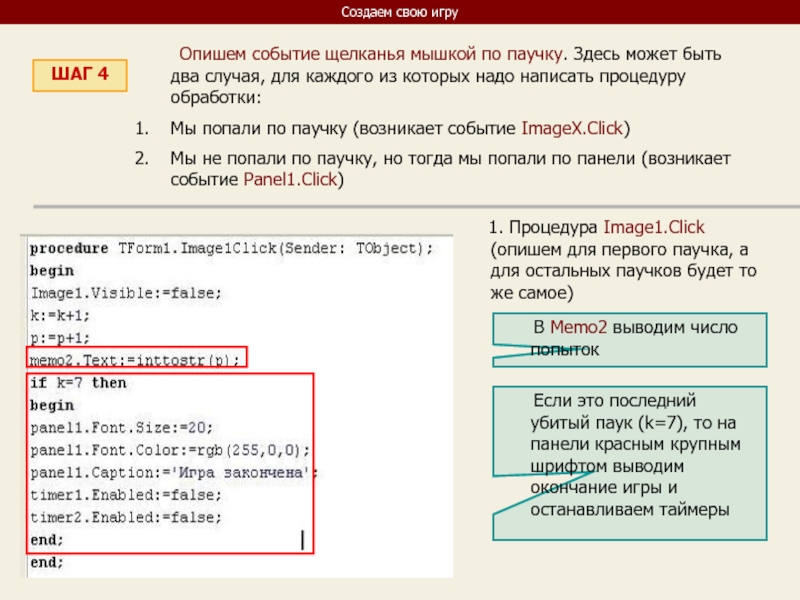Viewport: 800px width, 600px height.
Task: Click the slide title "Создаем свою игру"
Action: 400,12
